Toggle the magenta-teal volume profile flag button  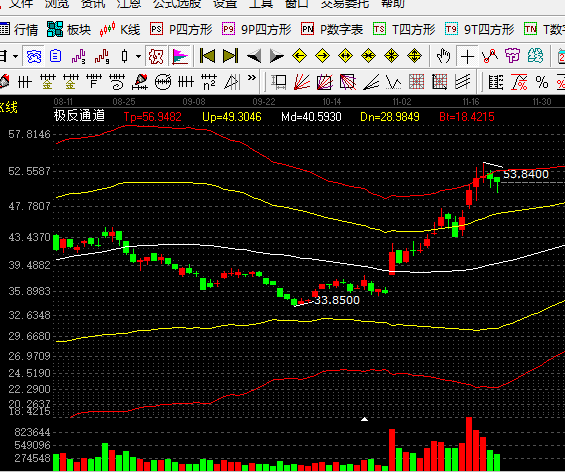[180, 57]
